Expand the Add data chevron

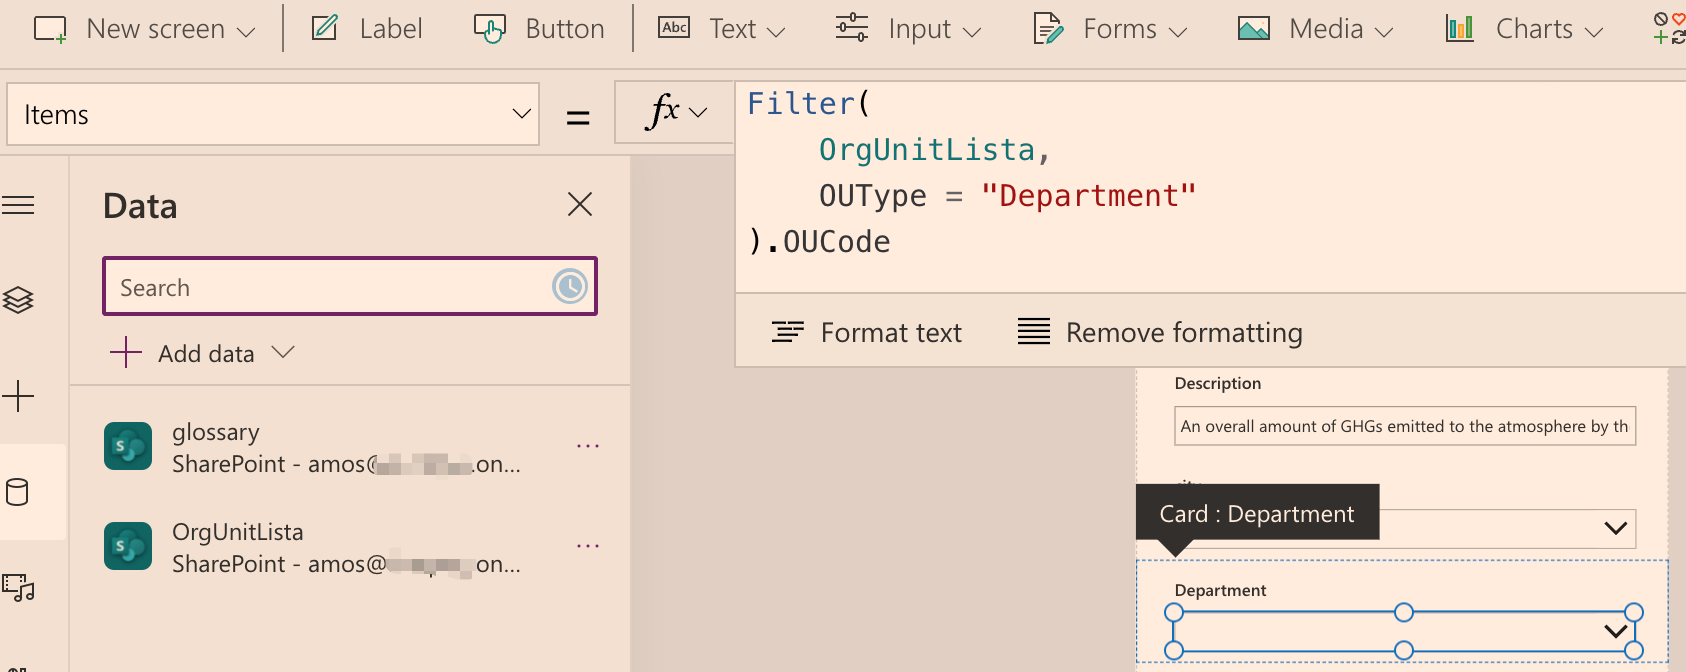[x=283, y=352]
